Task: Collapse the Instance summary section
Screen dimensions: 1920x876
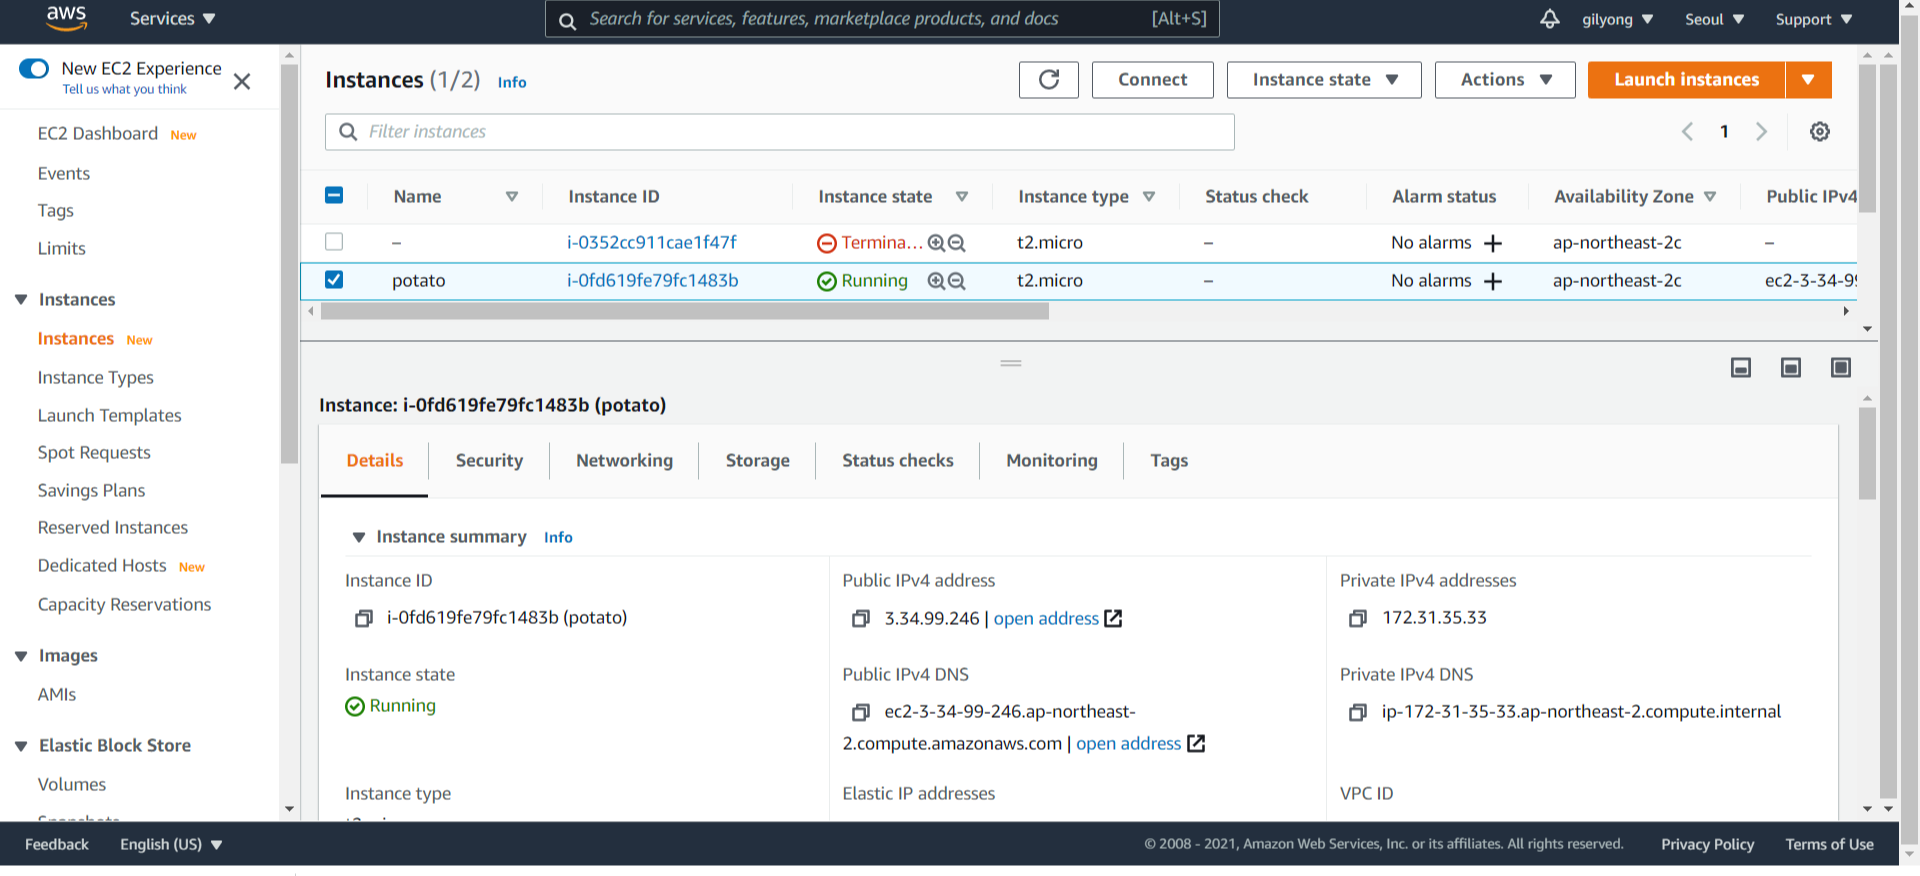Action: tap(358, 537)
